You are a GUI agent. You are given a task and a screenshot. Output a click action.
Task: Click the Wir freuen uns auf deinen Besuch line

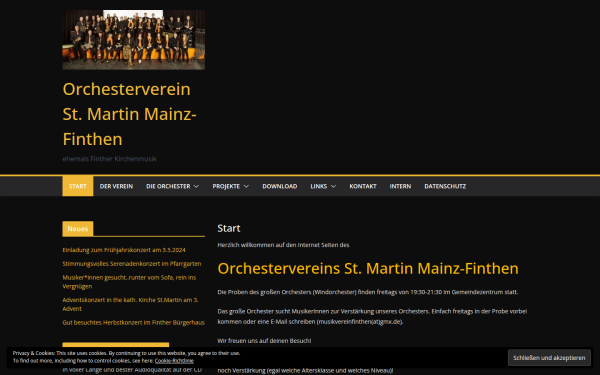click(264, 341)
